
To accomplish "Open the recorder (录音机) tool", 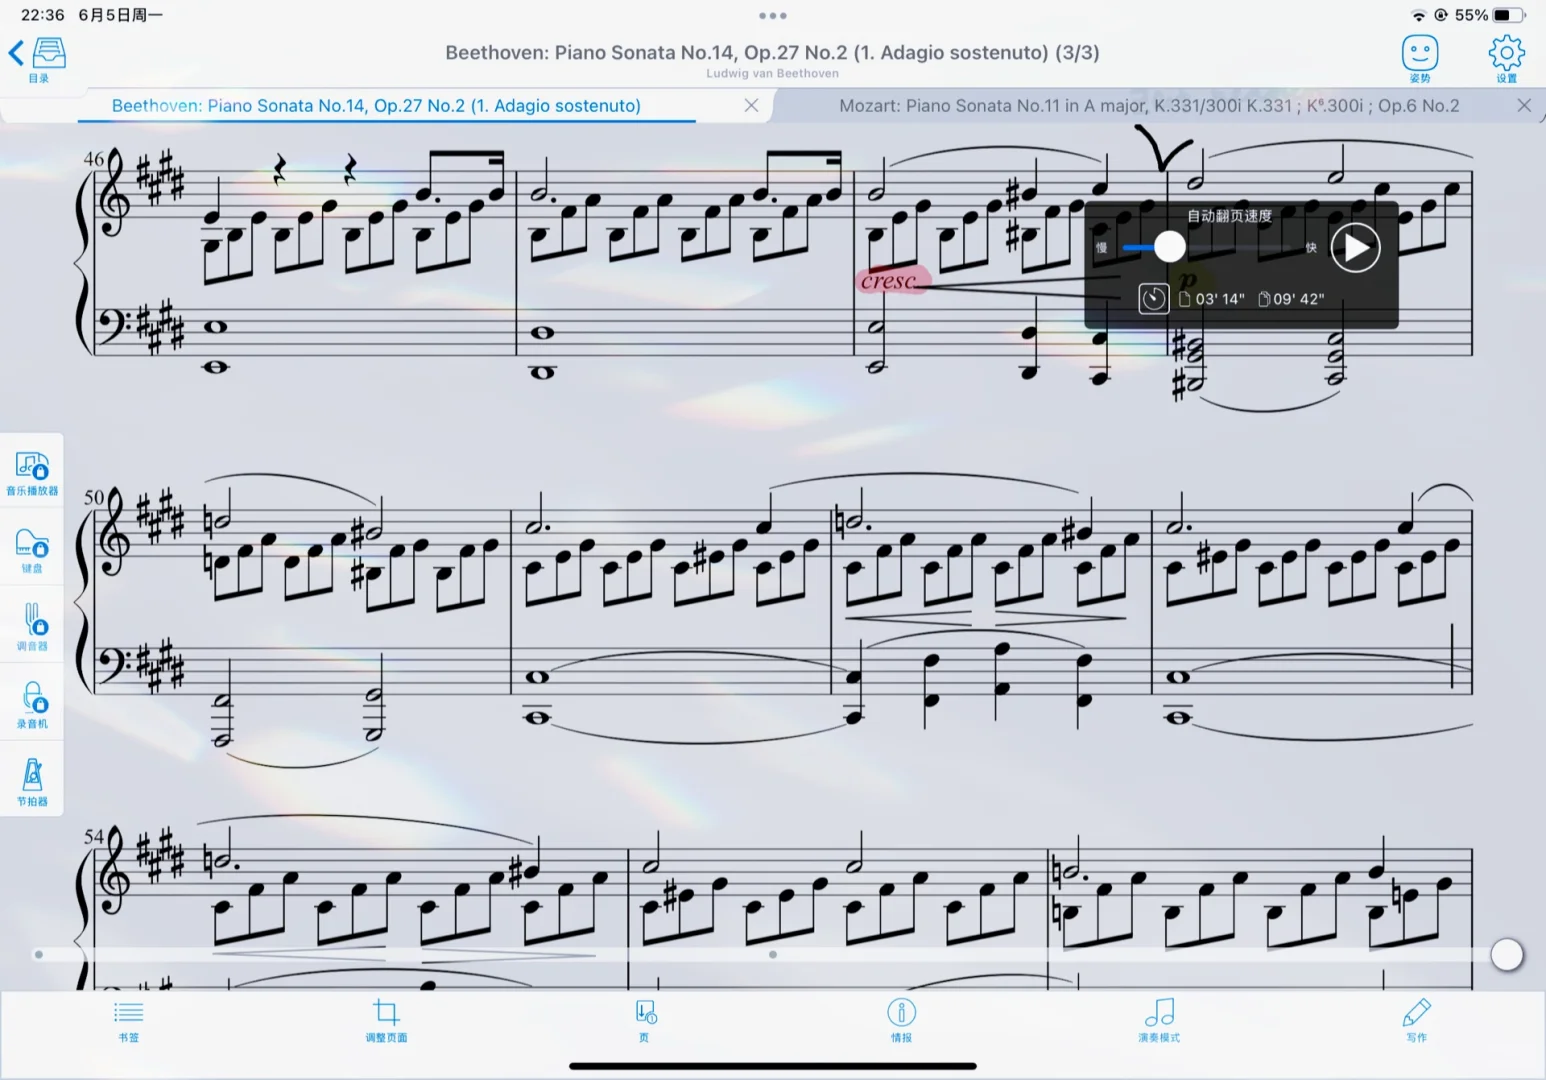I will tap(32, 705).
